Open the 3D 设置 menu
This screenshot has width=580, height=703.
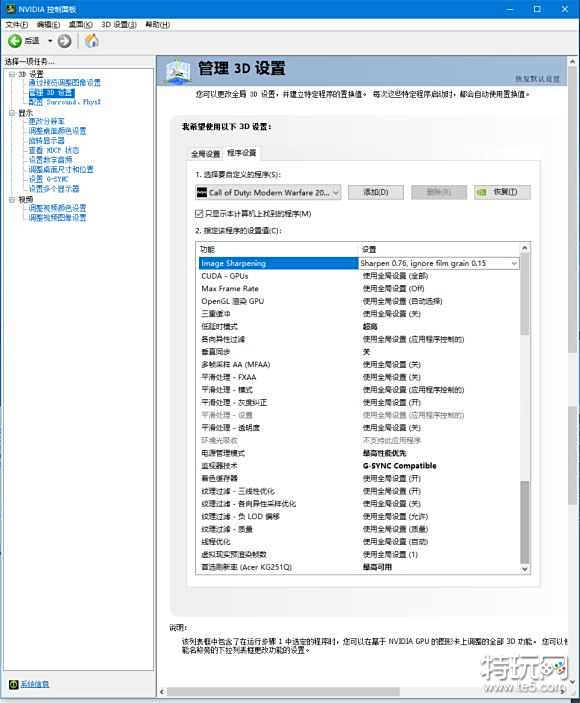point(119,24)
